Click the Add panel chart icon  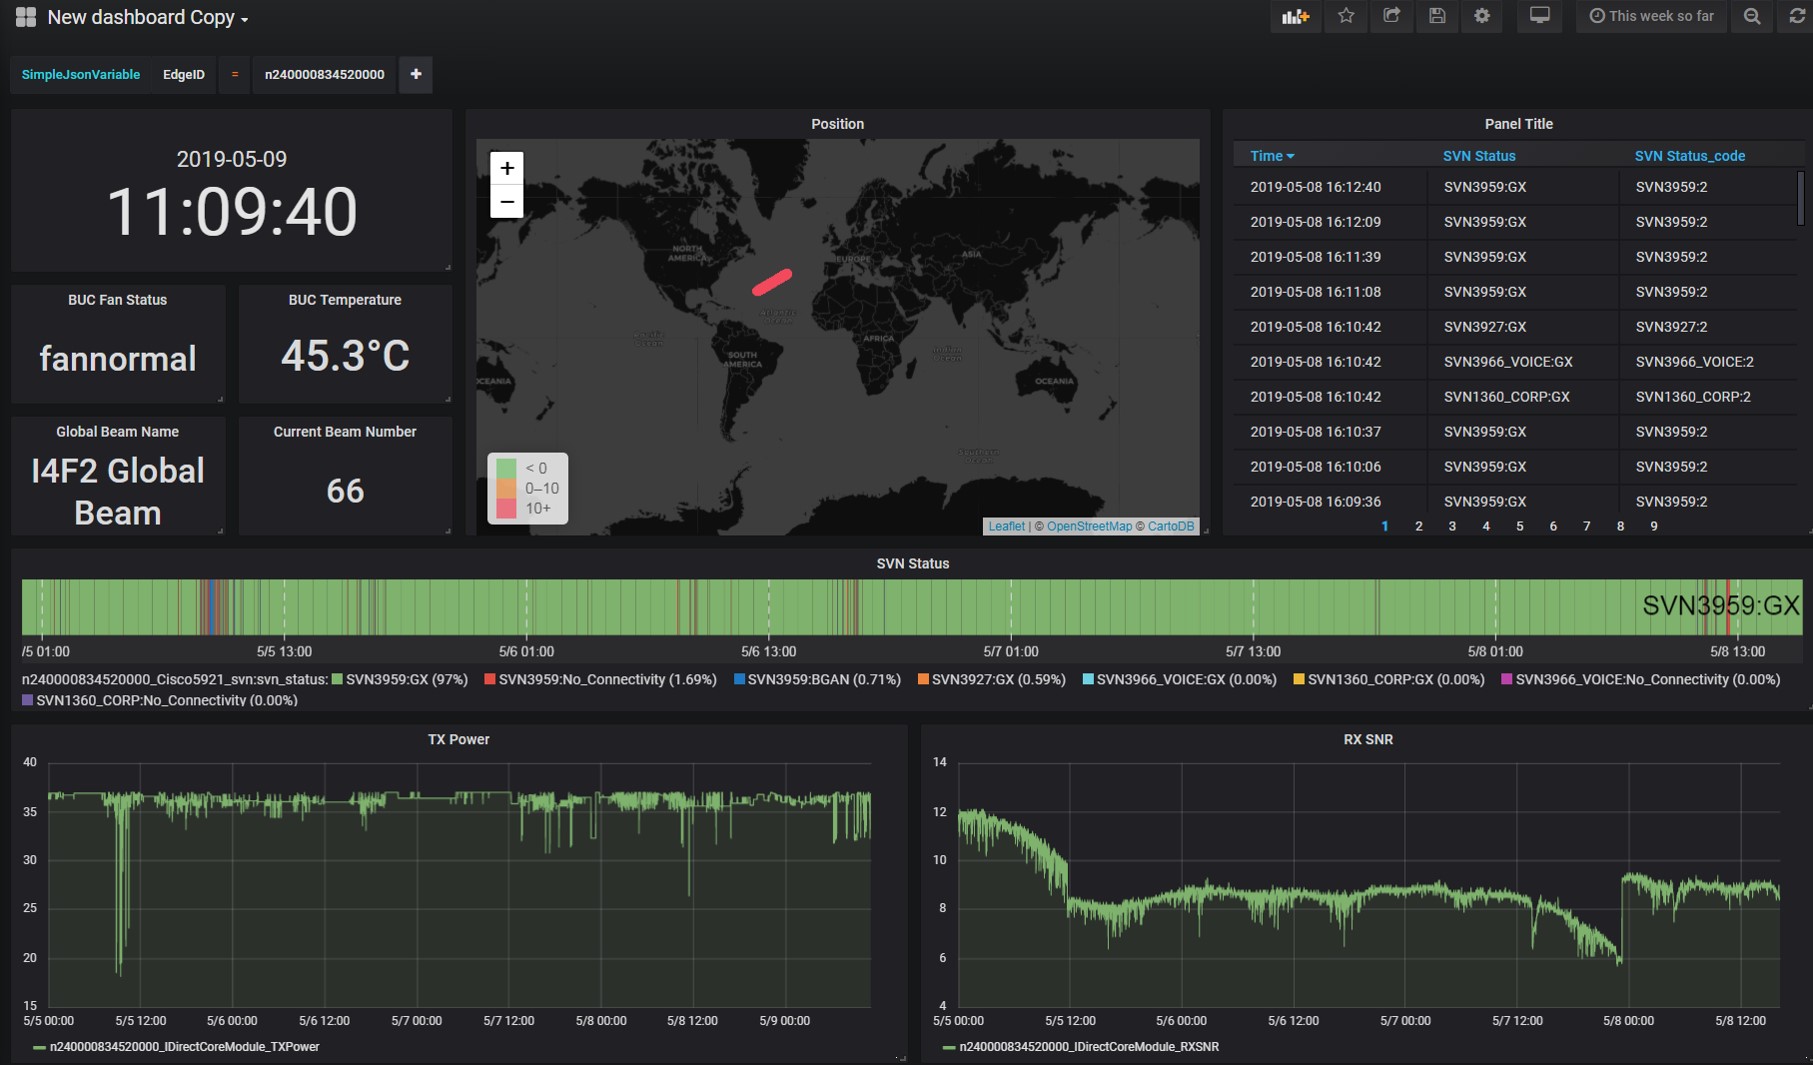1296,16
